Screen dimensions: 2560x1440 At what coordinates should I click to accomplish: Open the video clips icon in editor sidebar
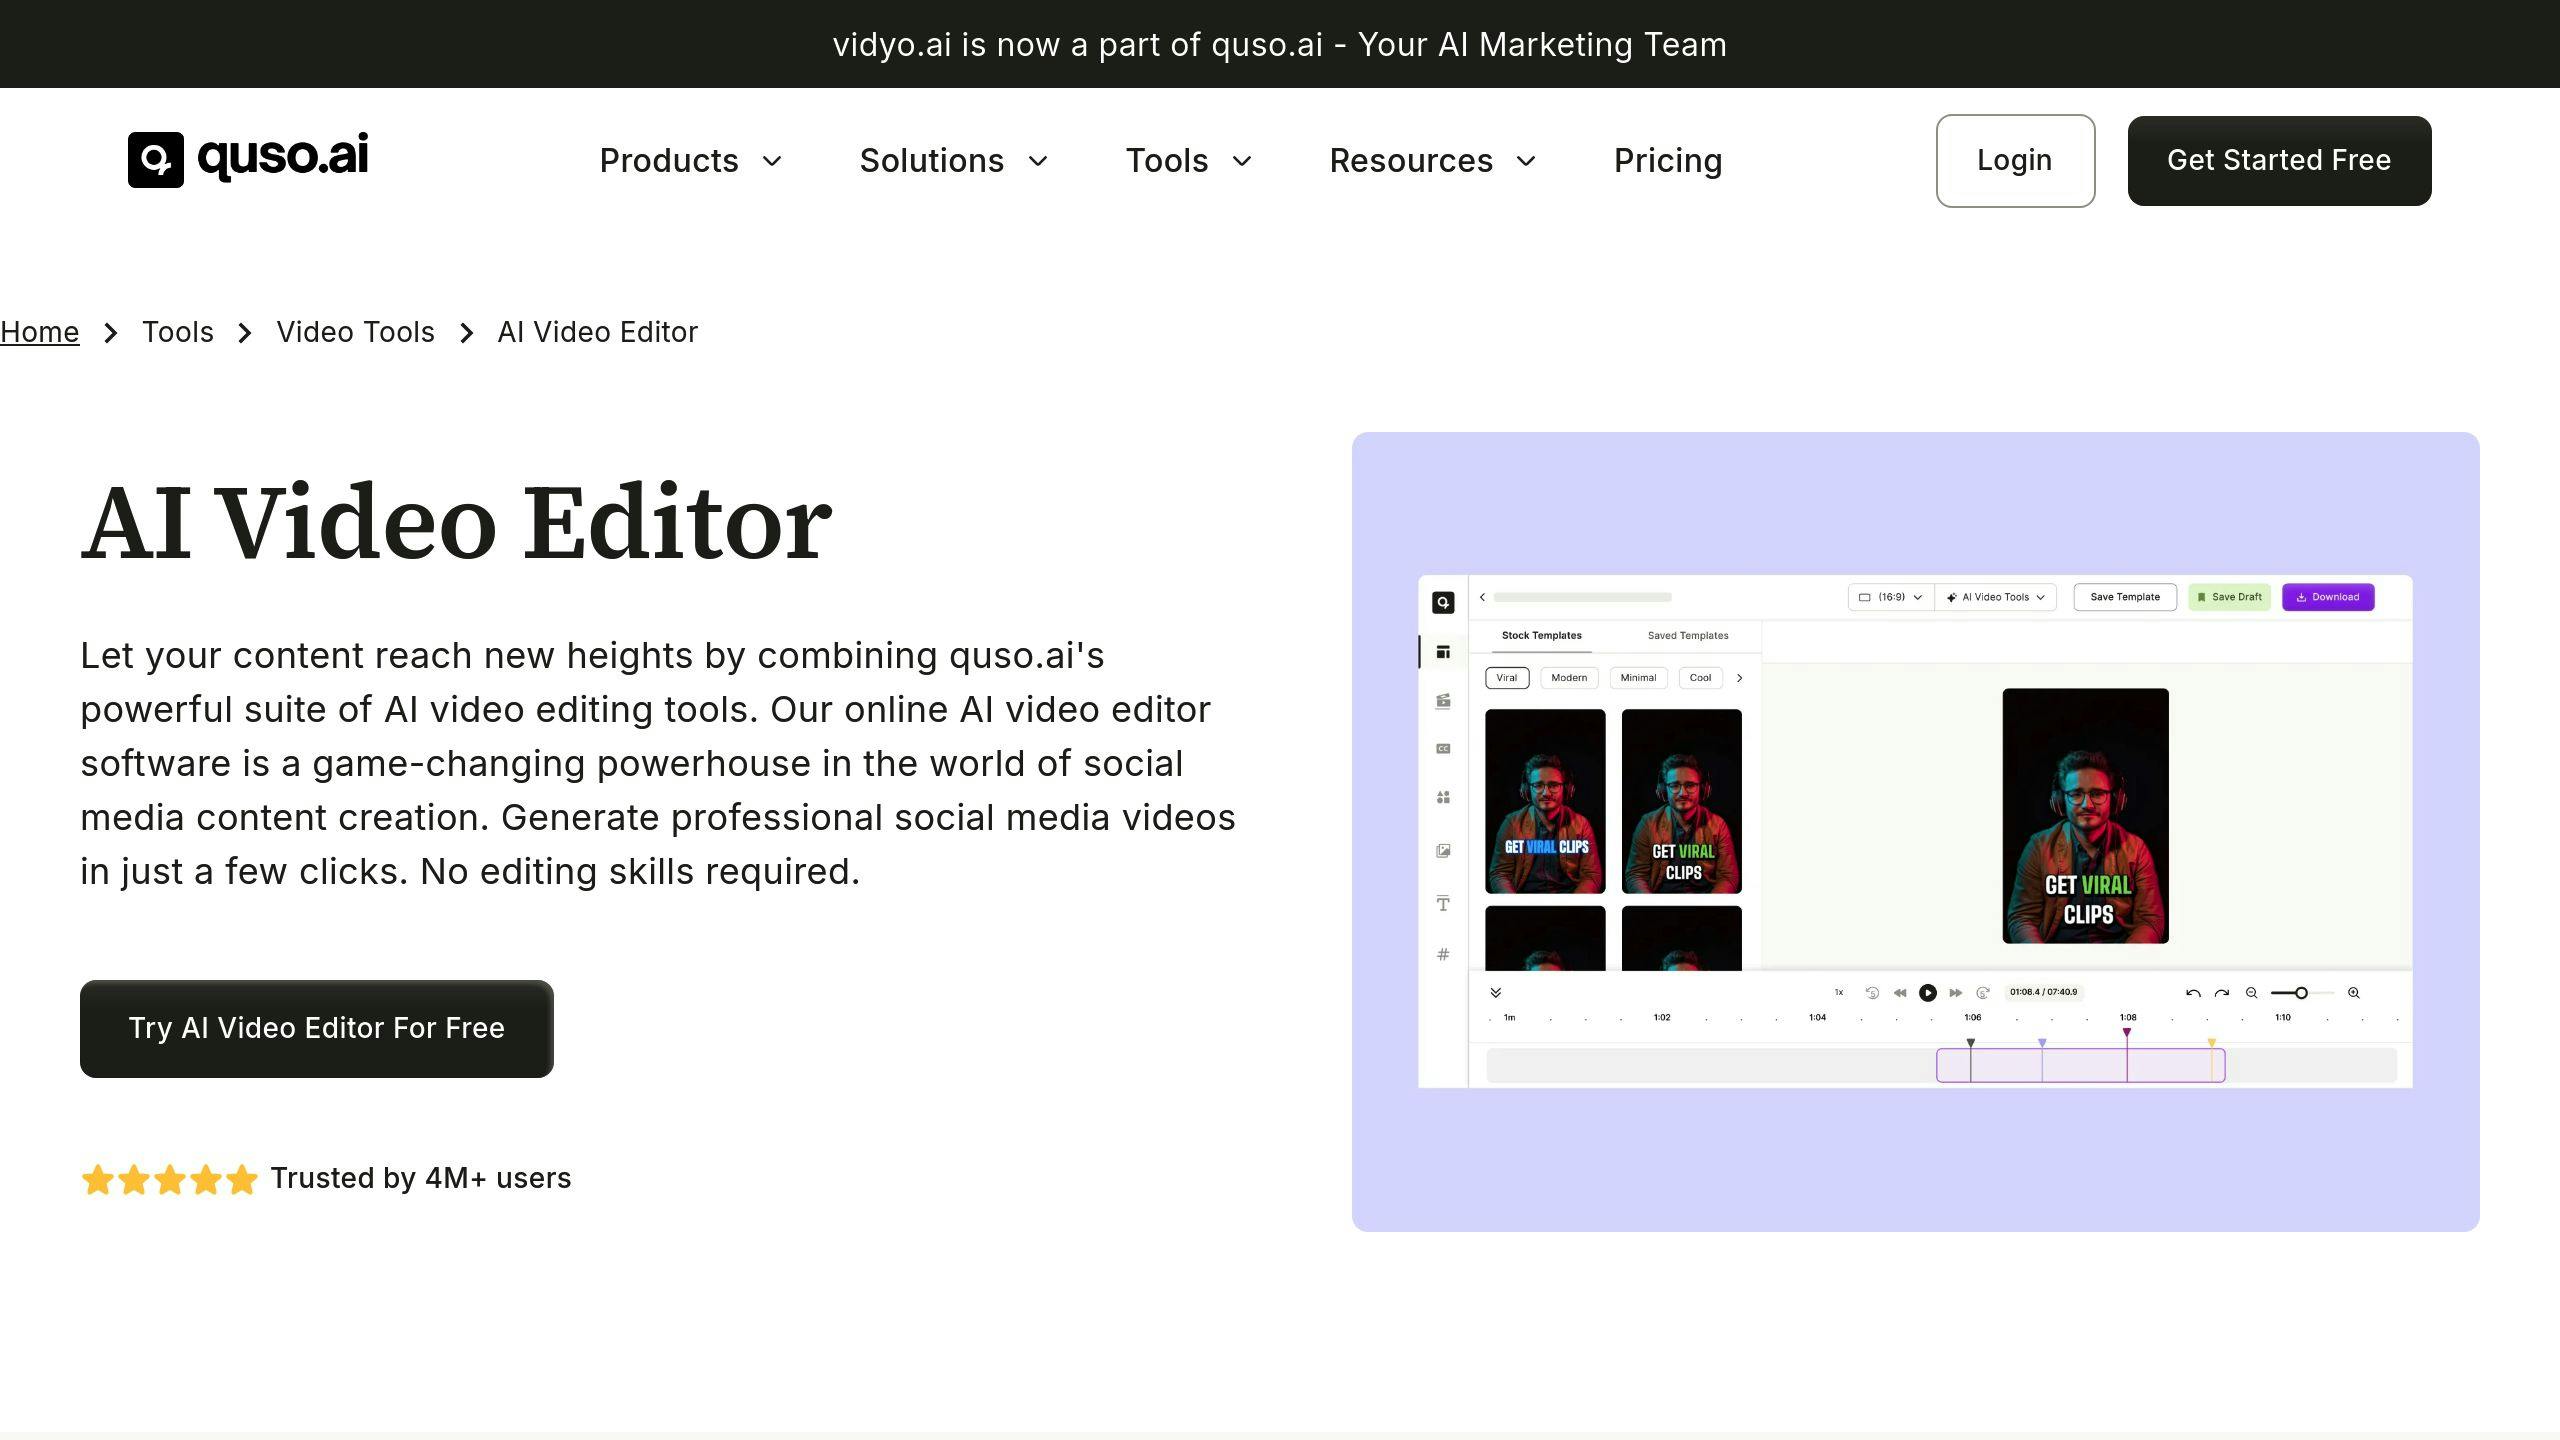[x=1443, y=701]
